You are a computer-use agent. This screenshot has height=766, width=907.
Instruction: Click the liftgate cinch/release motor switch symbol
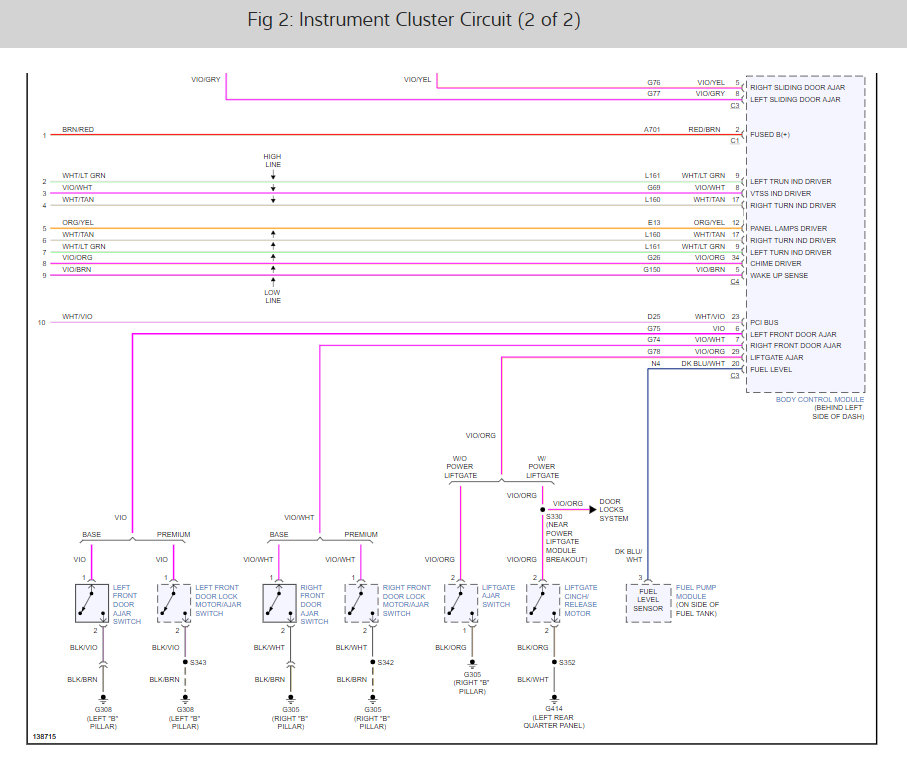tap(543, 603)
